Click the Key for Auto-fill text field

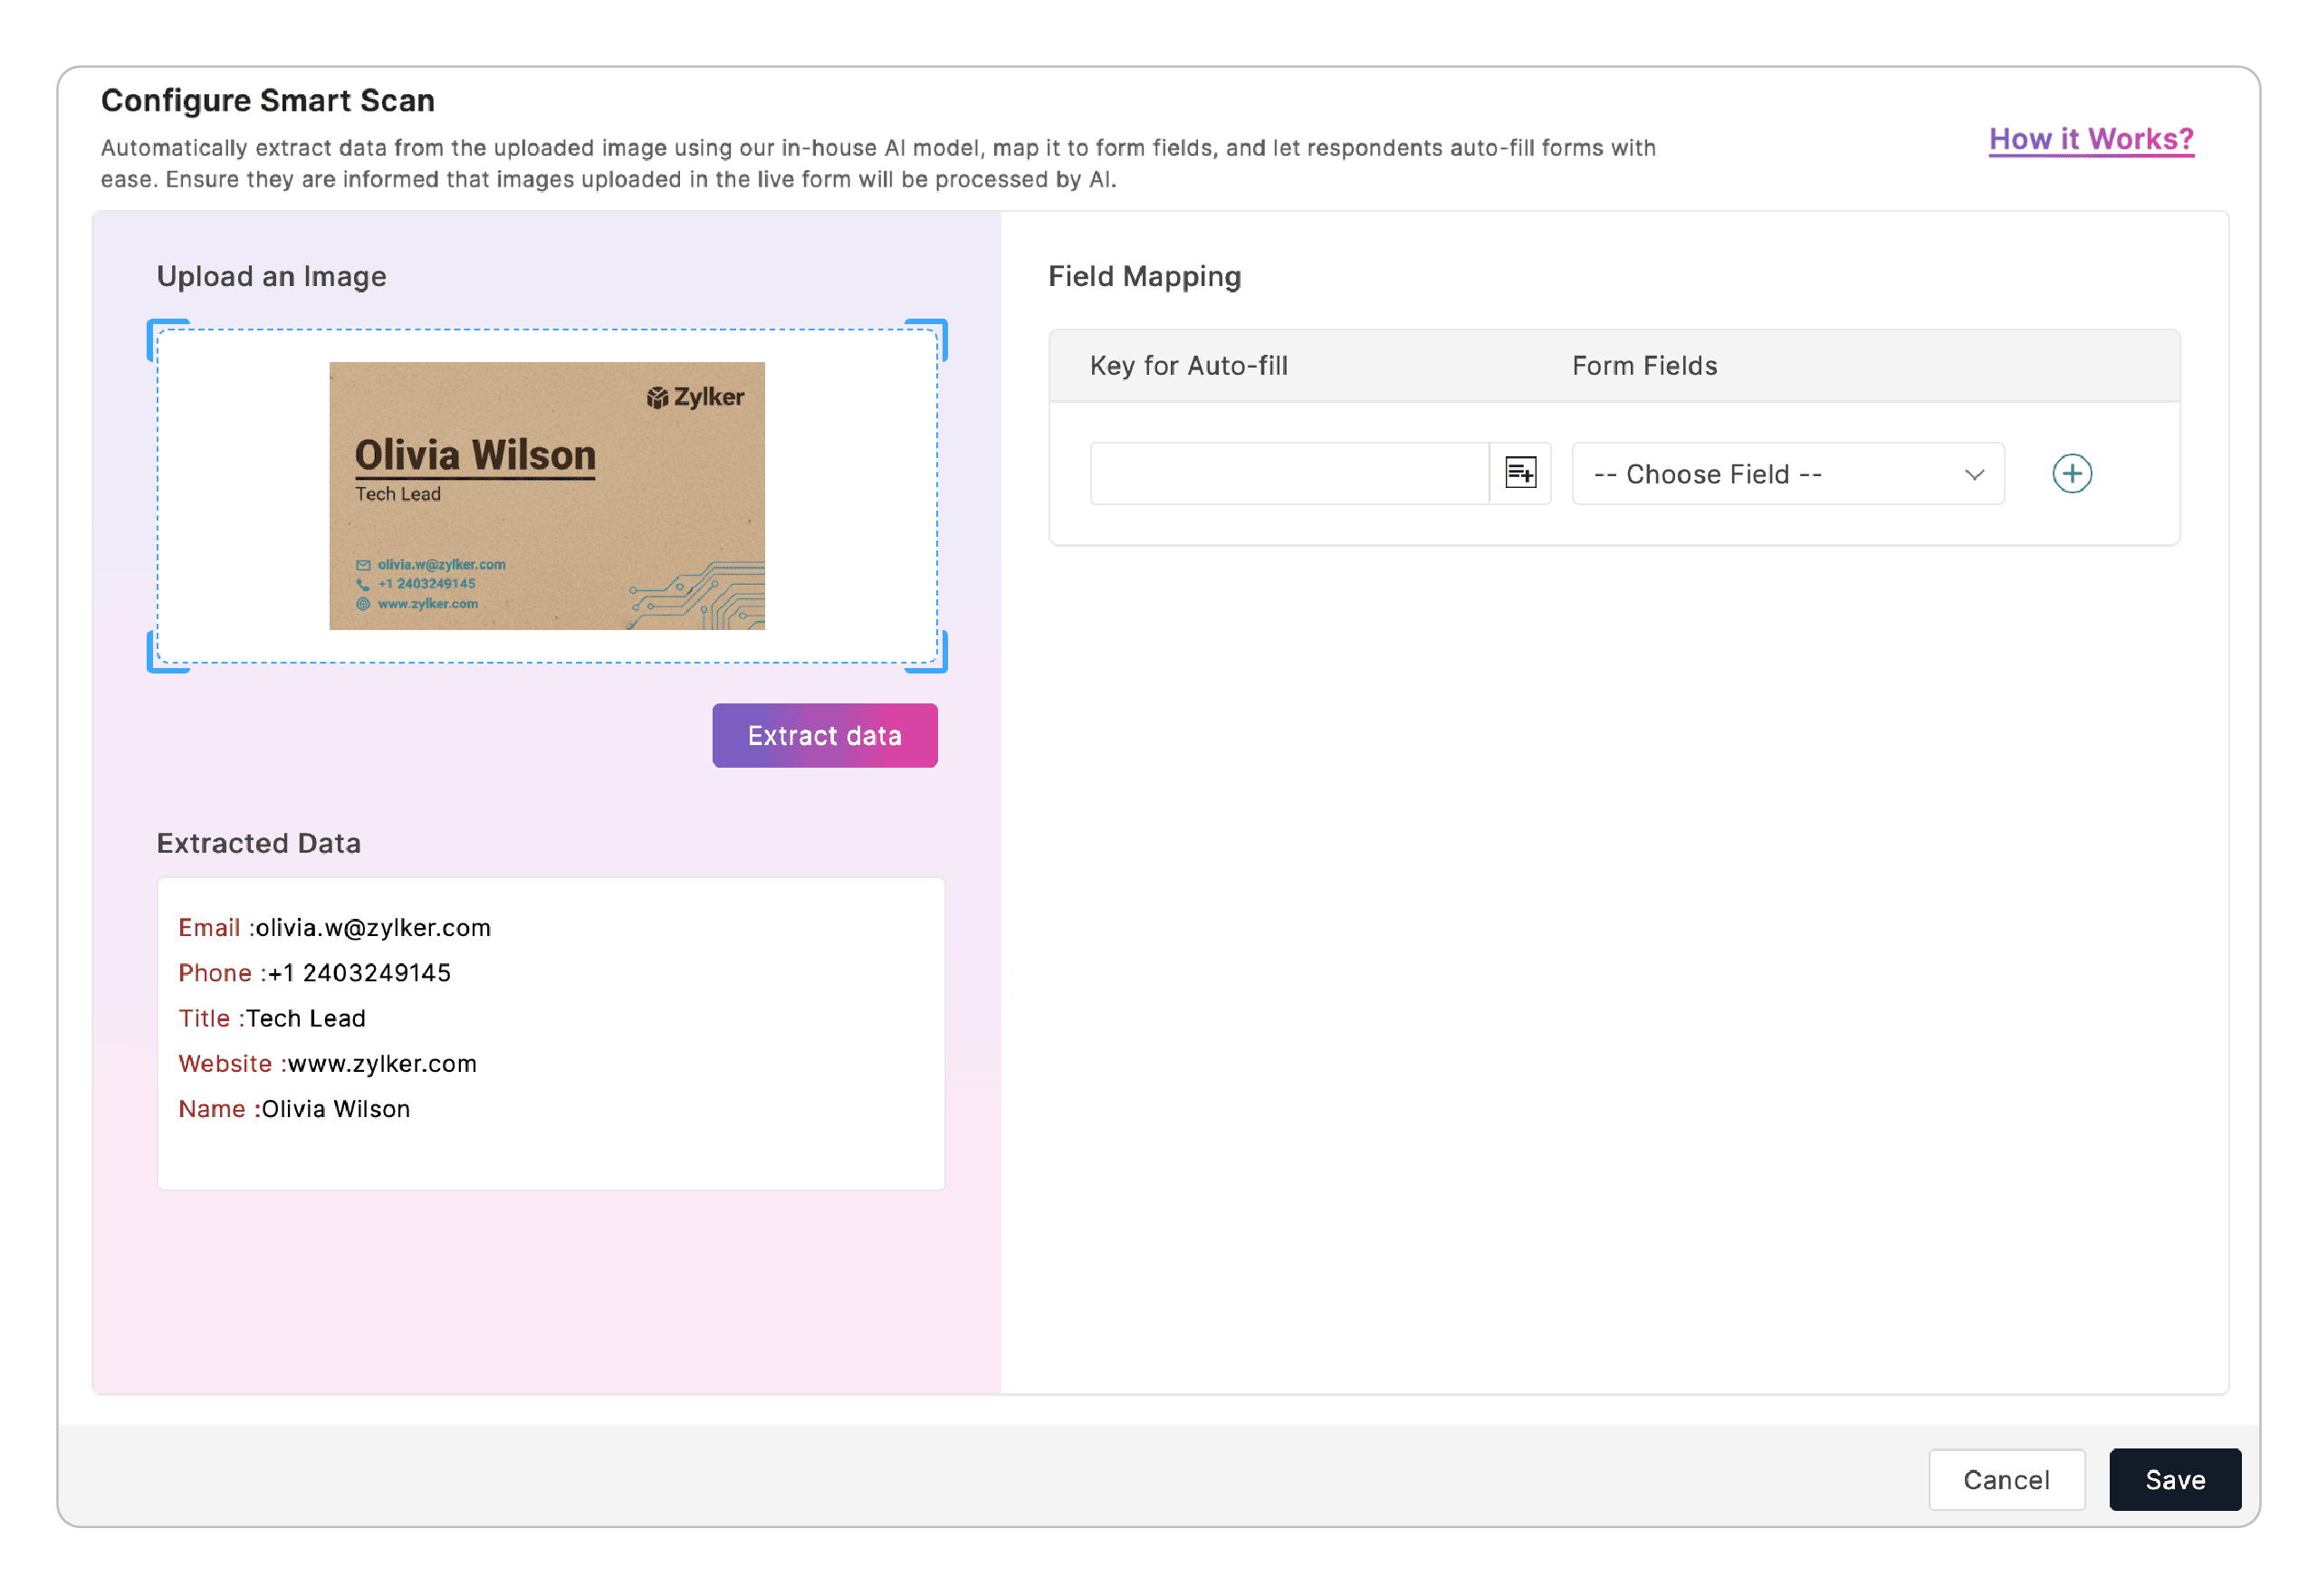1288,474
